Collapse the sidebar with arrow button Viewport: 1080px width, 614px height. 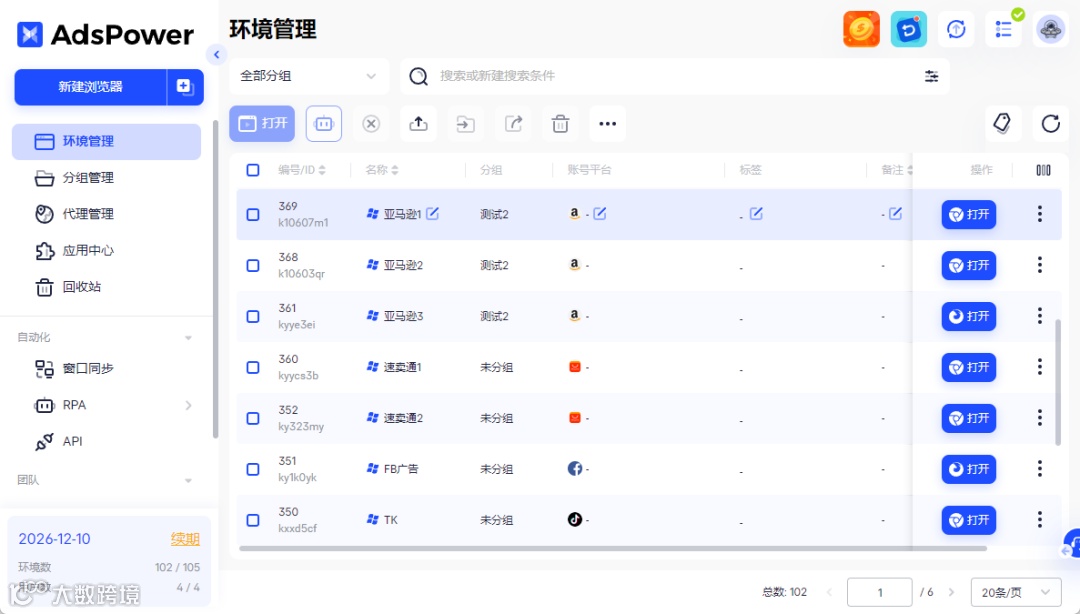coord(216,54)
